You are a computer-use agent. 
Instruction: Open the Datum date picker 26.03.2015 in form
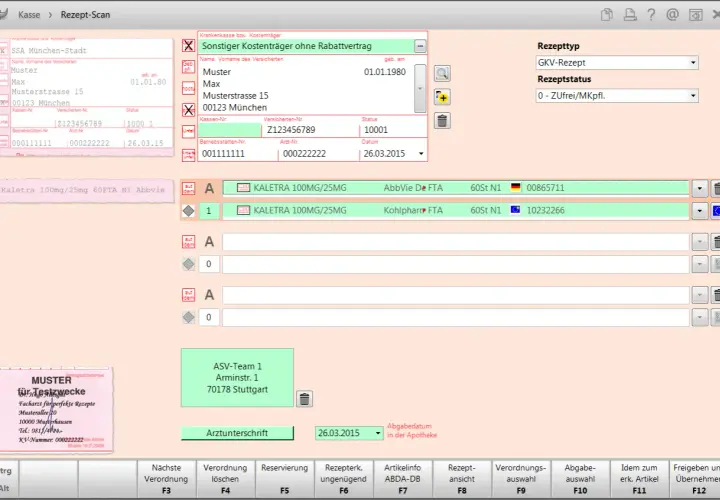(x=421, y=154)
